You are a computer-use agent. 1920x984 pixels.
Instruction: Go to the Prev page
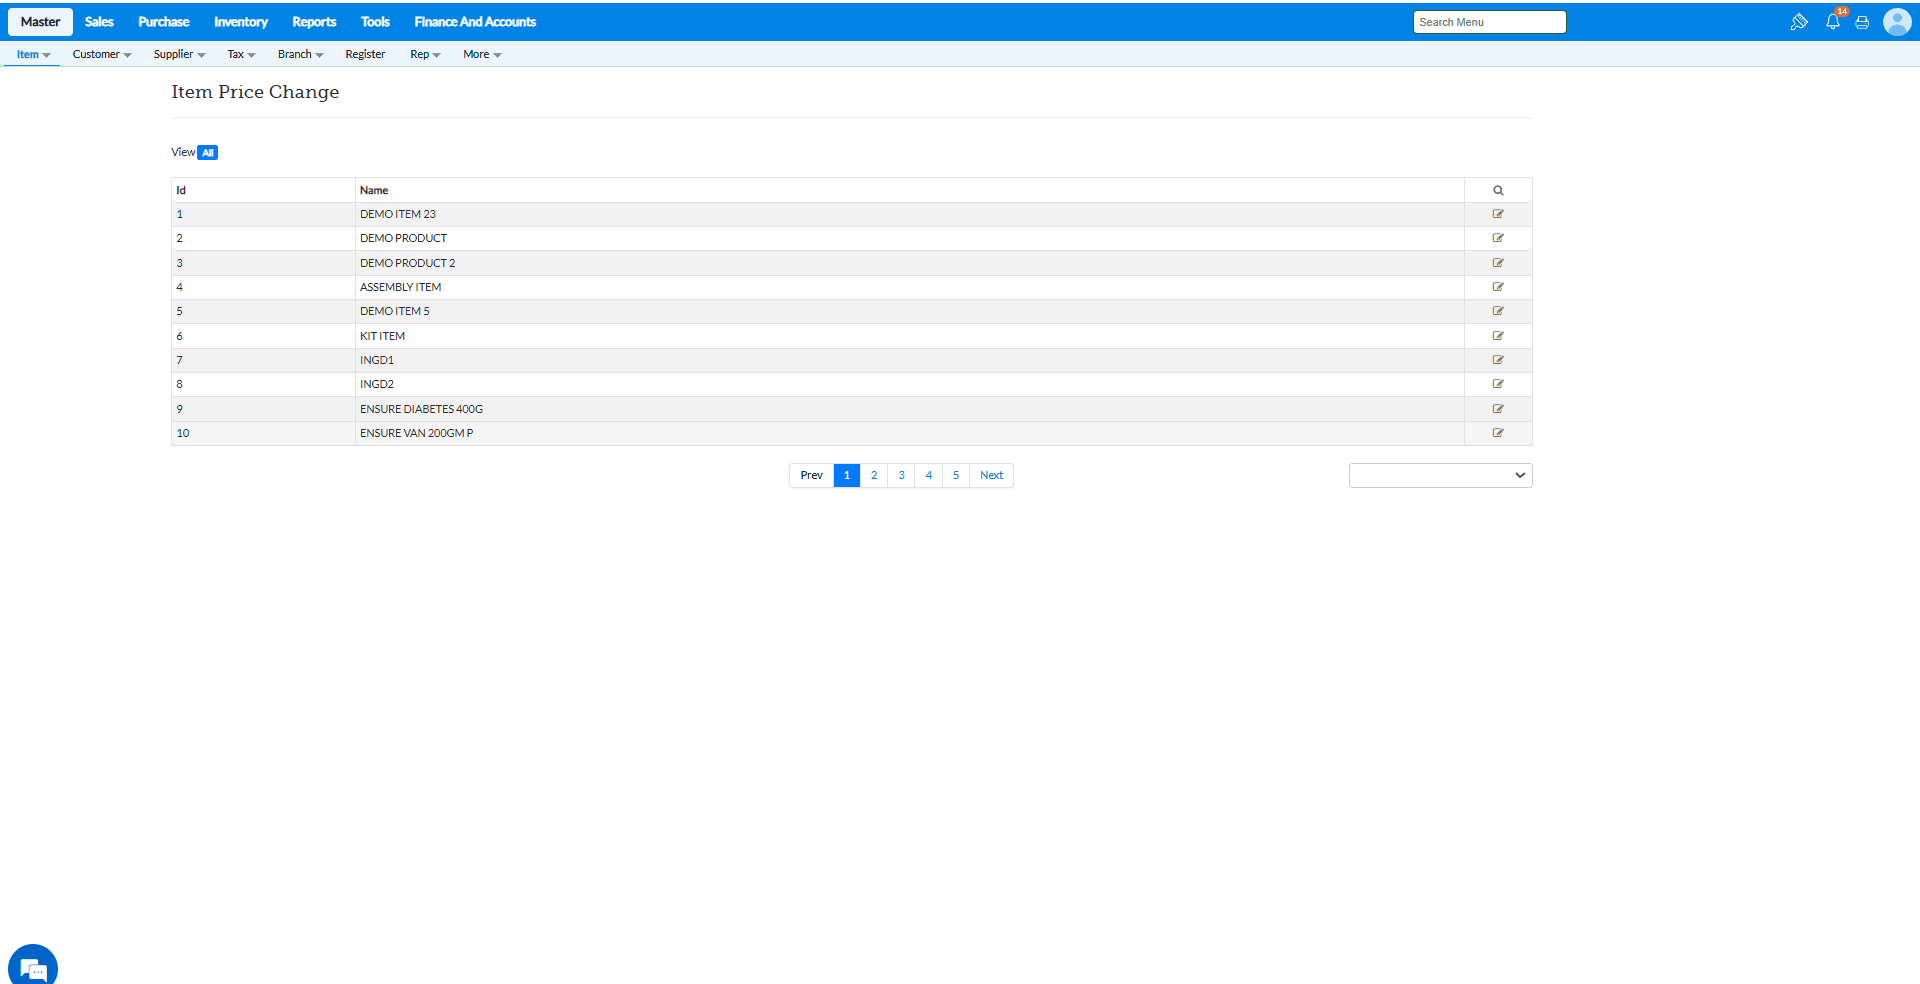[x=811, y=475]
